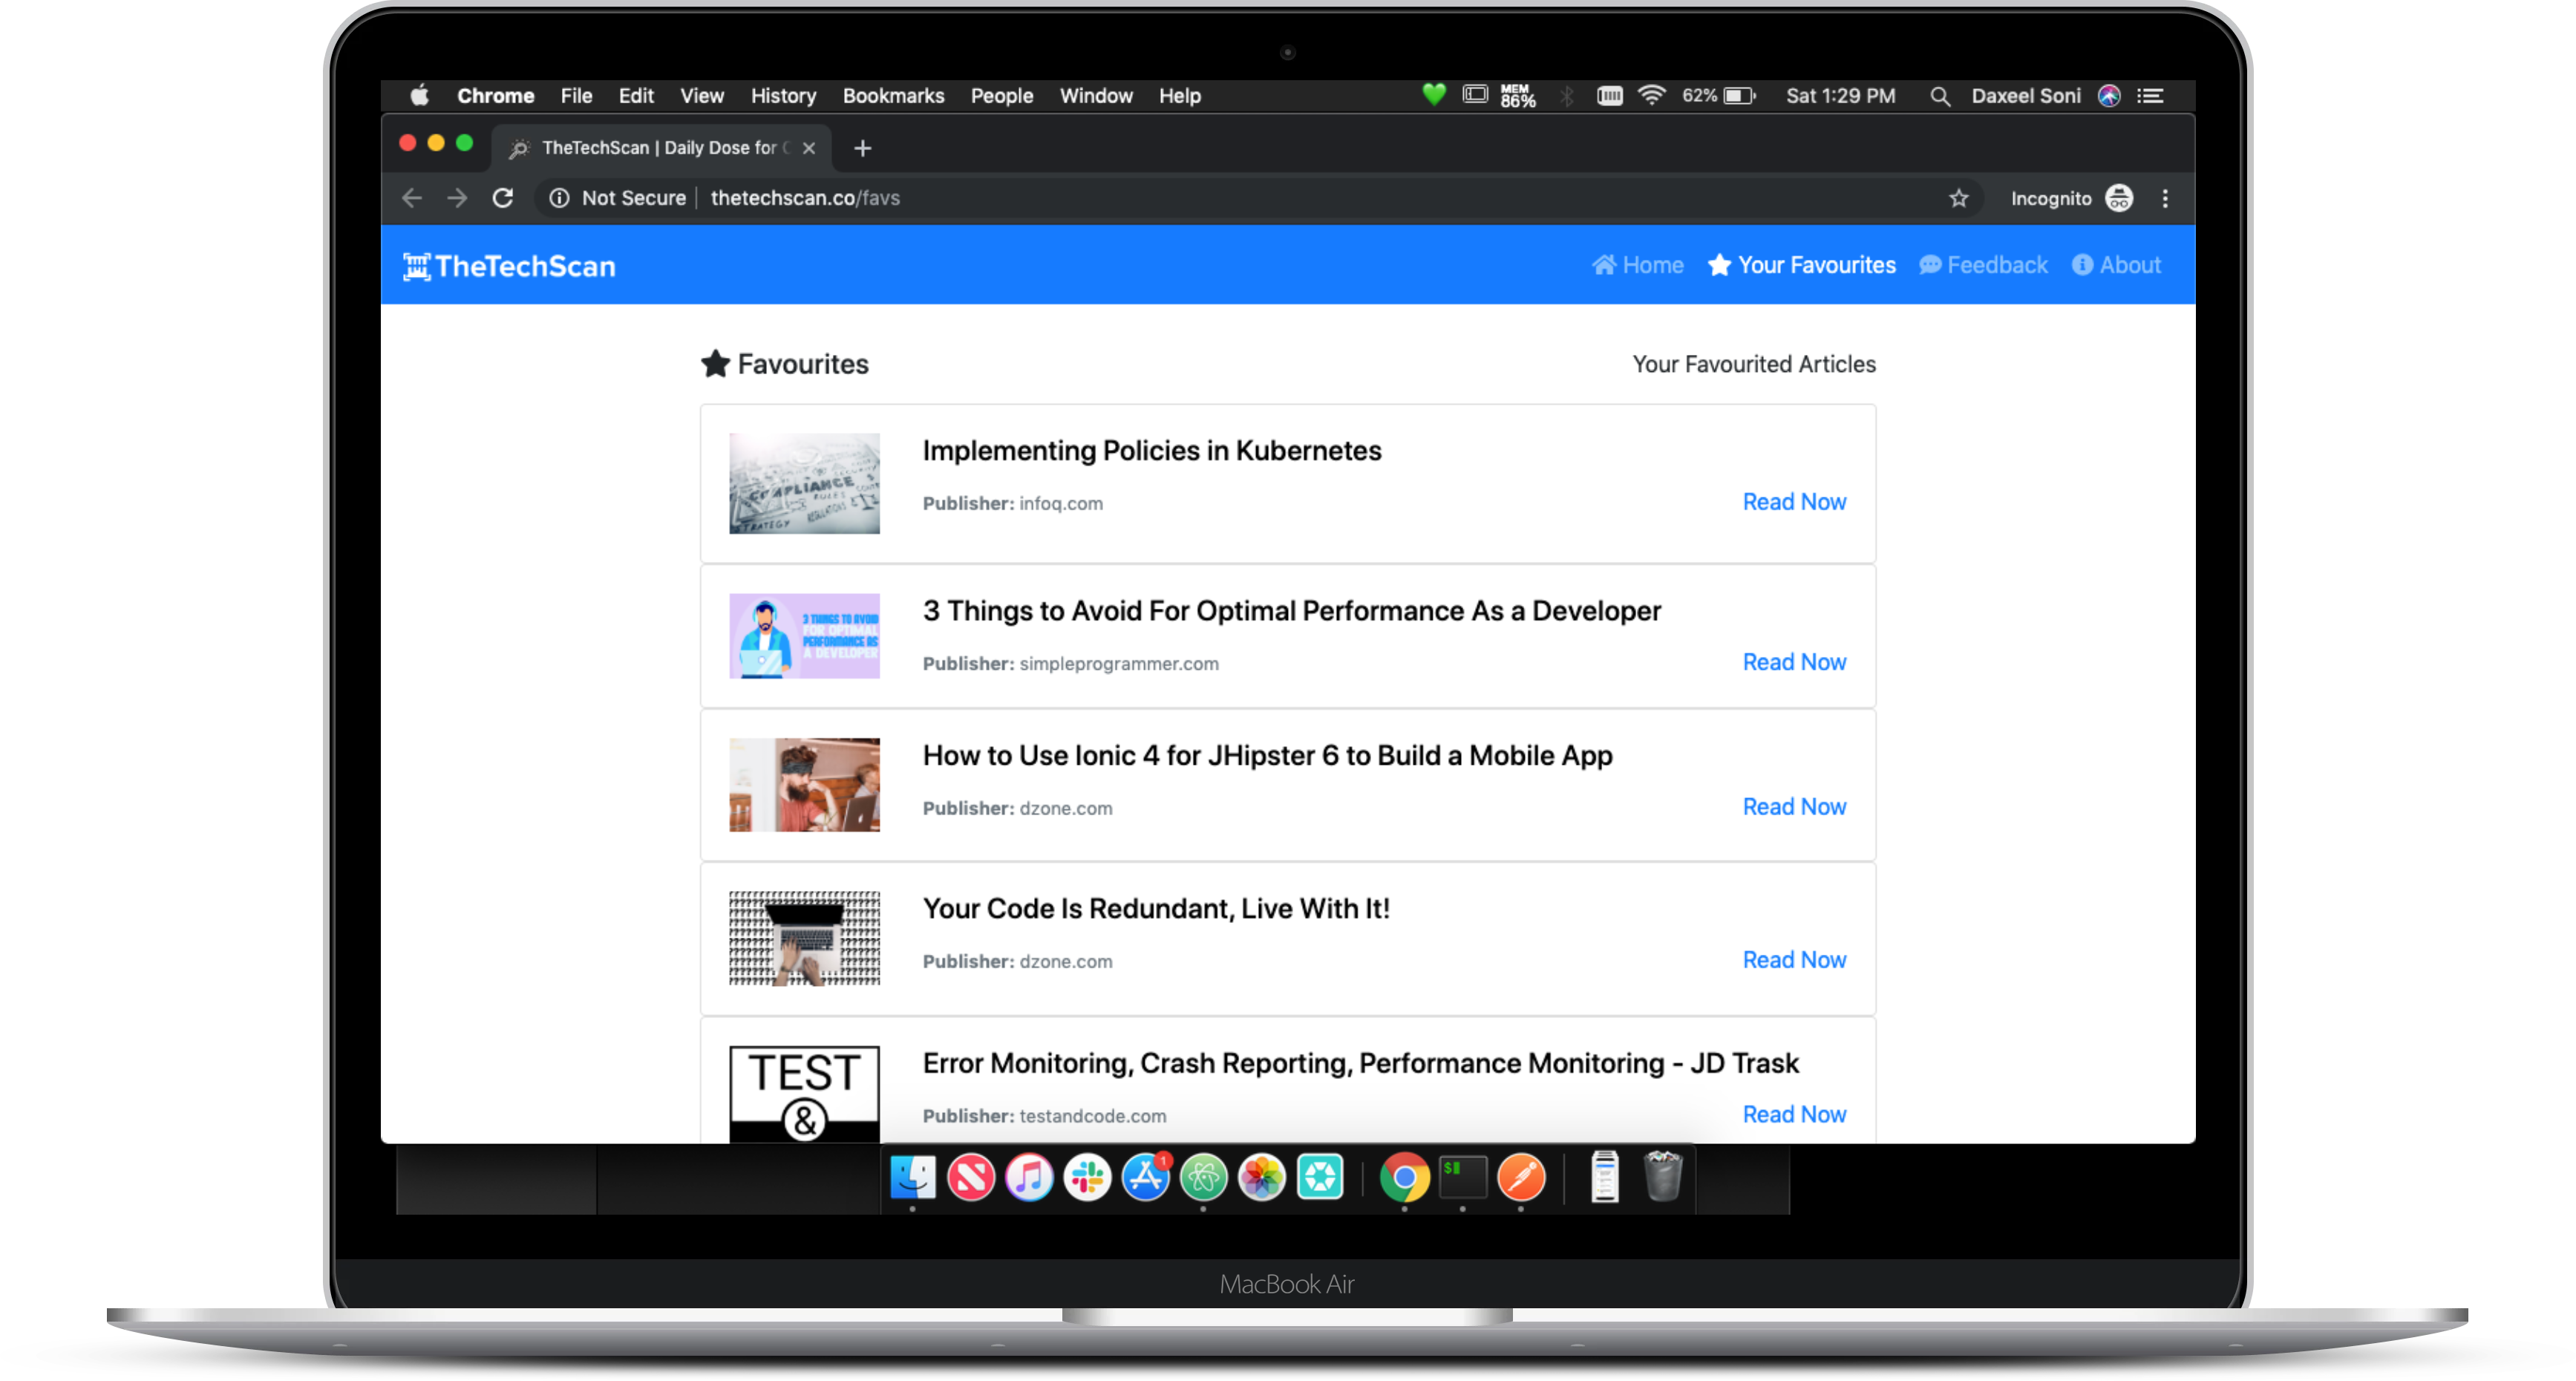Select the Home icon in the navigation bar
The width and height of the screenshot is (2576, 1381).
[x=1606, y=265]
